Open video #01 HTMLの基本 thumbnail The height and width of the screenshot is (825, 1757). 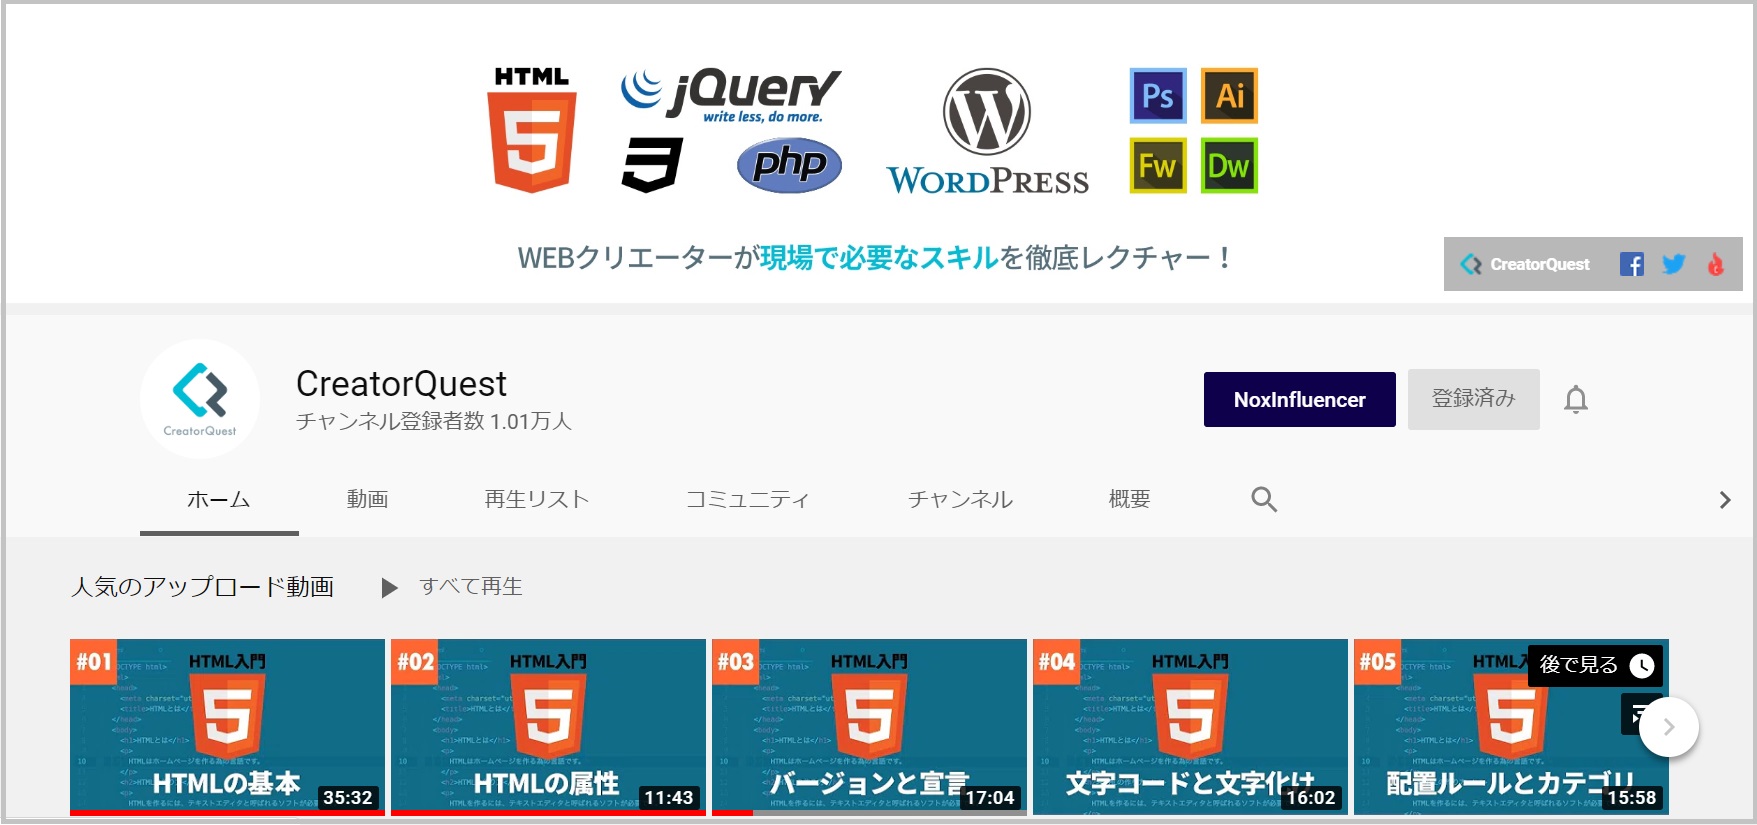coord(227,727)
